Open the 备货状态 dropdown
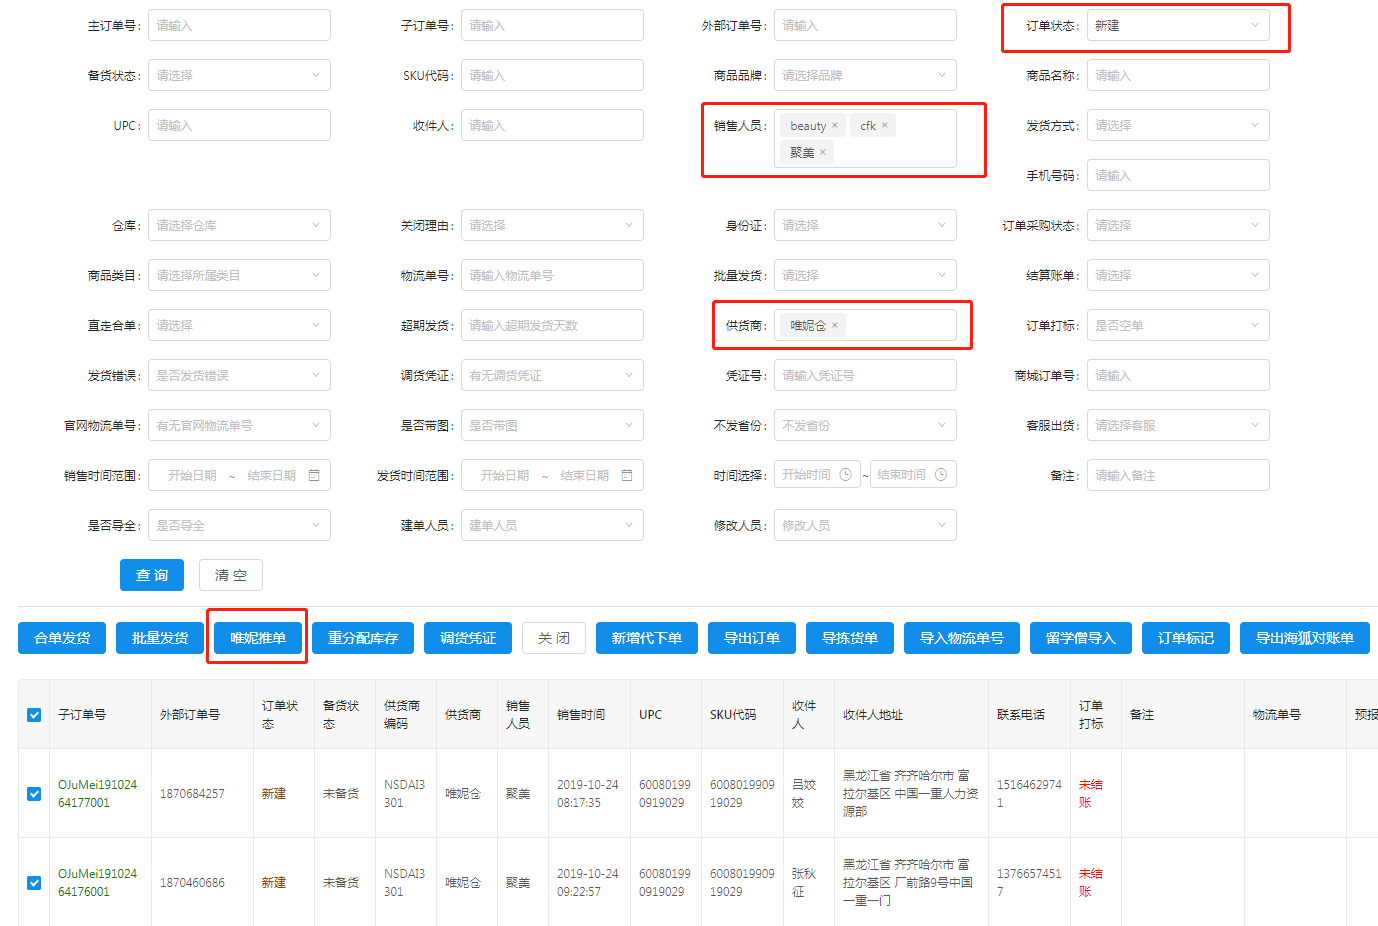The image size is (1378, 926). pyautogui.click(x=239, y=75)
